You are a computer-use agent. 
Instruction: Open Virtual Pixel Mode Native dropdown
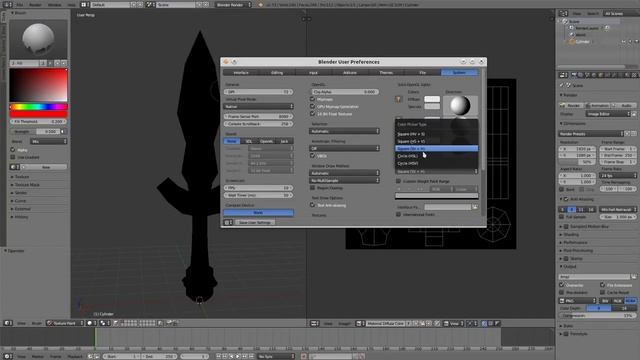point(258,107)
